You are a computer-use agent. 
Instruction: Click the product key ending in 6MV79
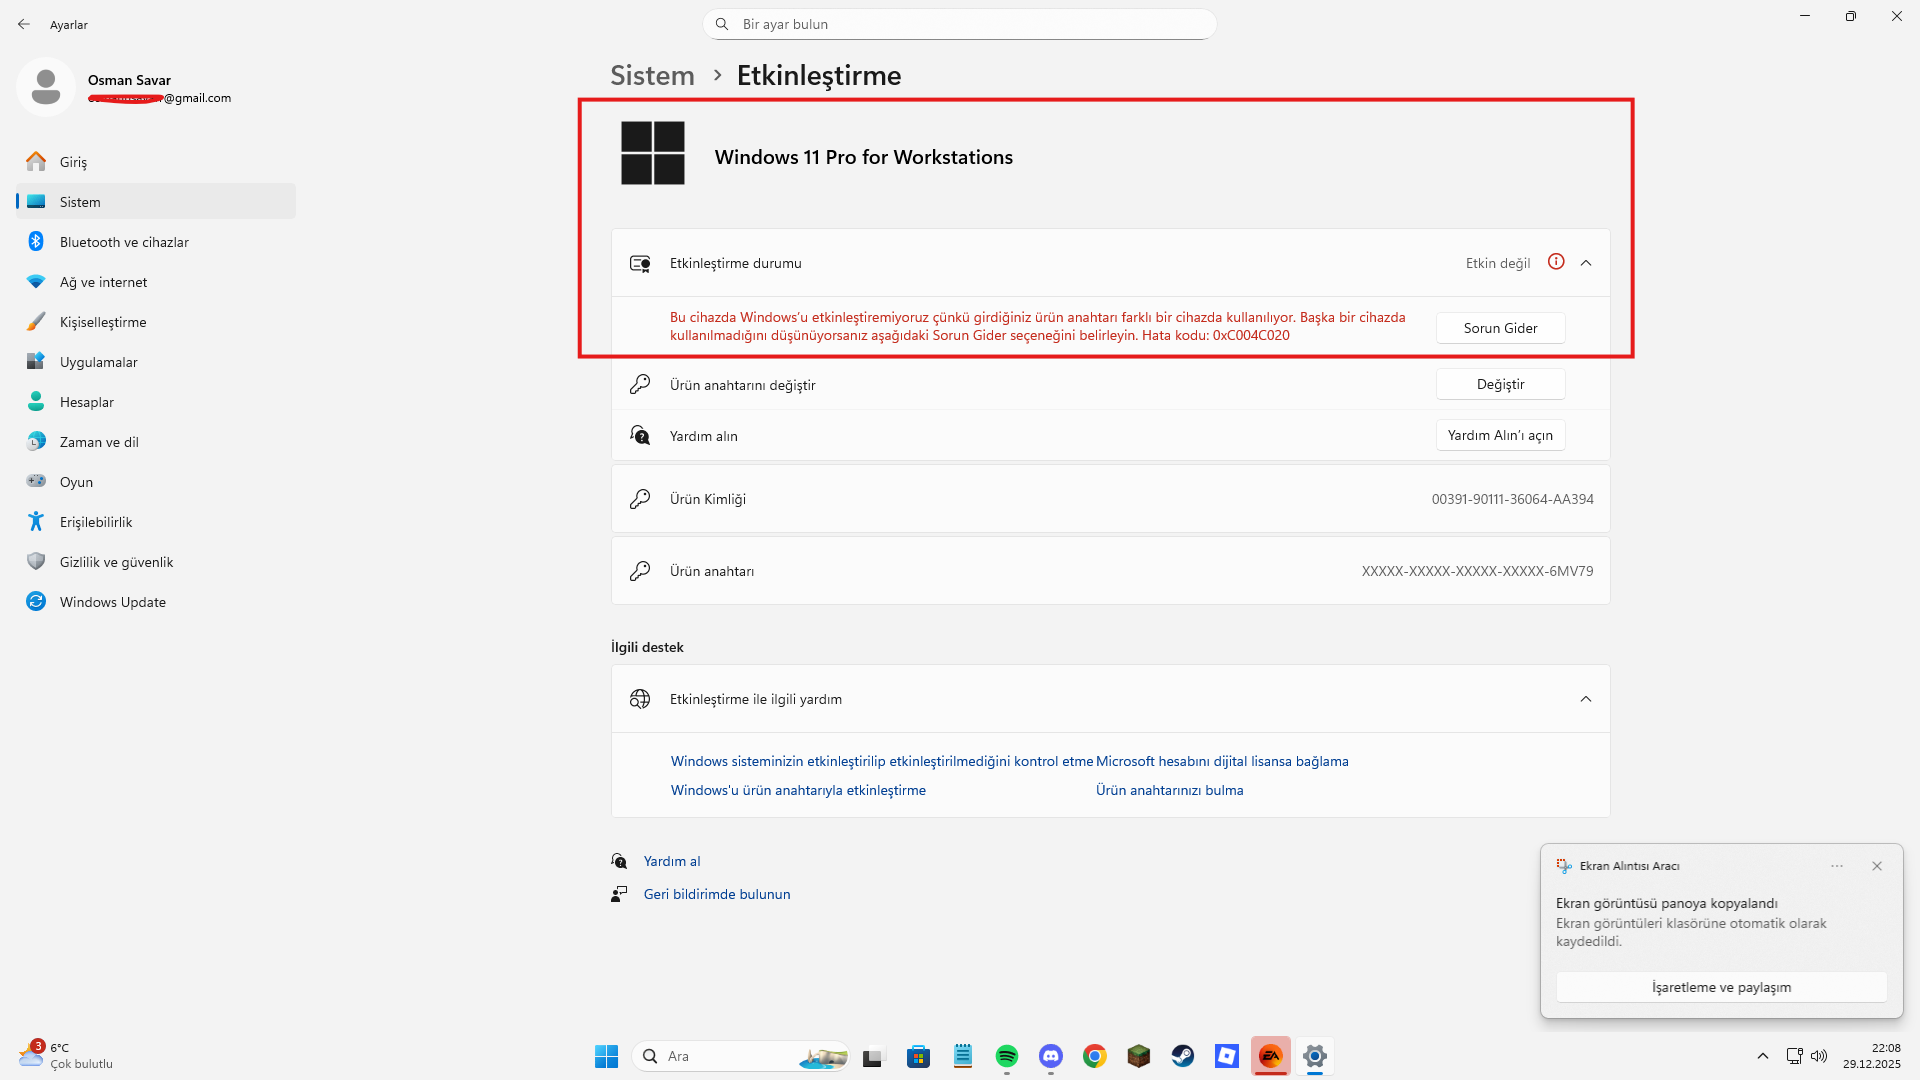pyautogui.click(x=1477, y=571)
